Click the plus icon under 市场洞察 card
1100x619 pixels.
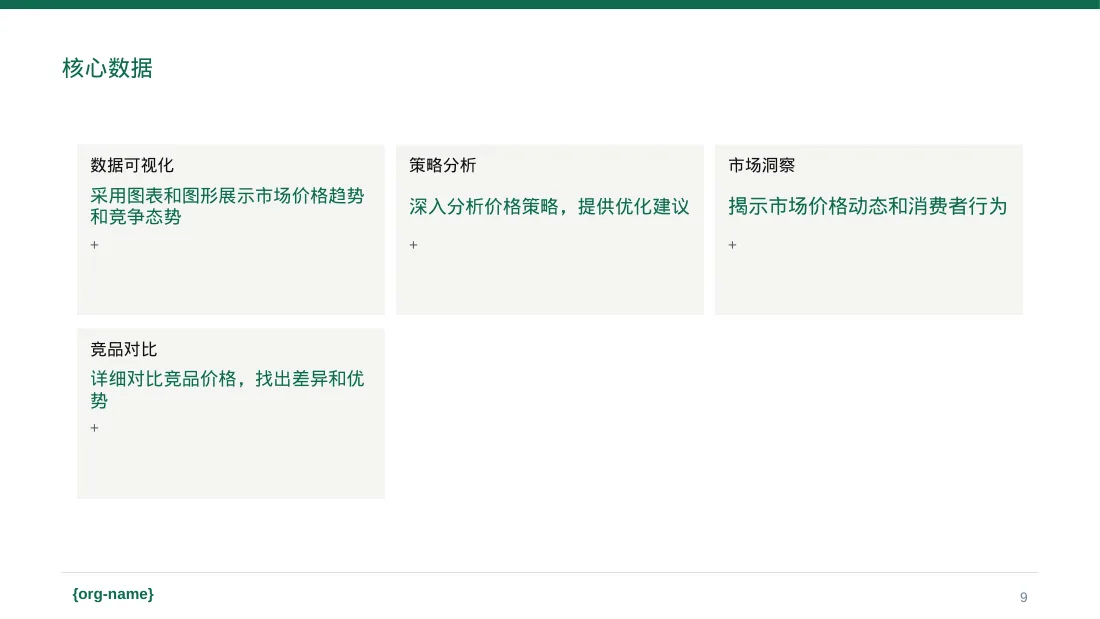pyautogui.click(x=732, y=245)
